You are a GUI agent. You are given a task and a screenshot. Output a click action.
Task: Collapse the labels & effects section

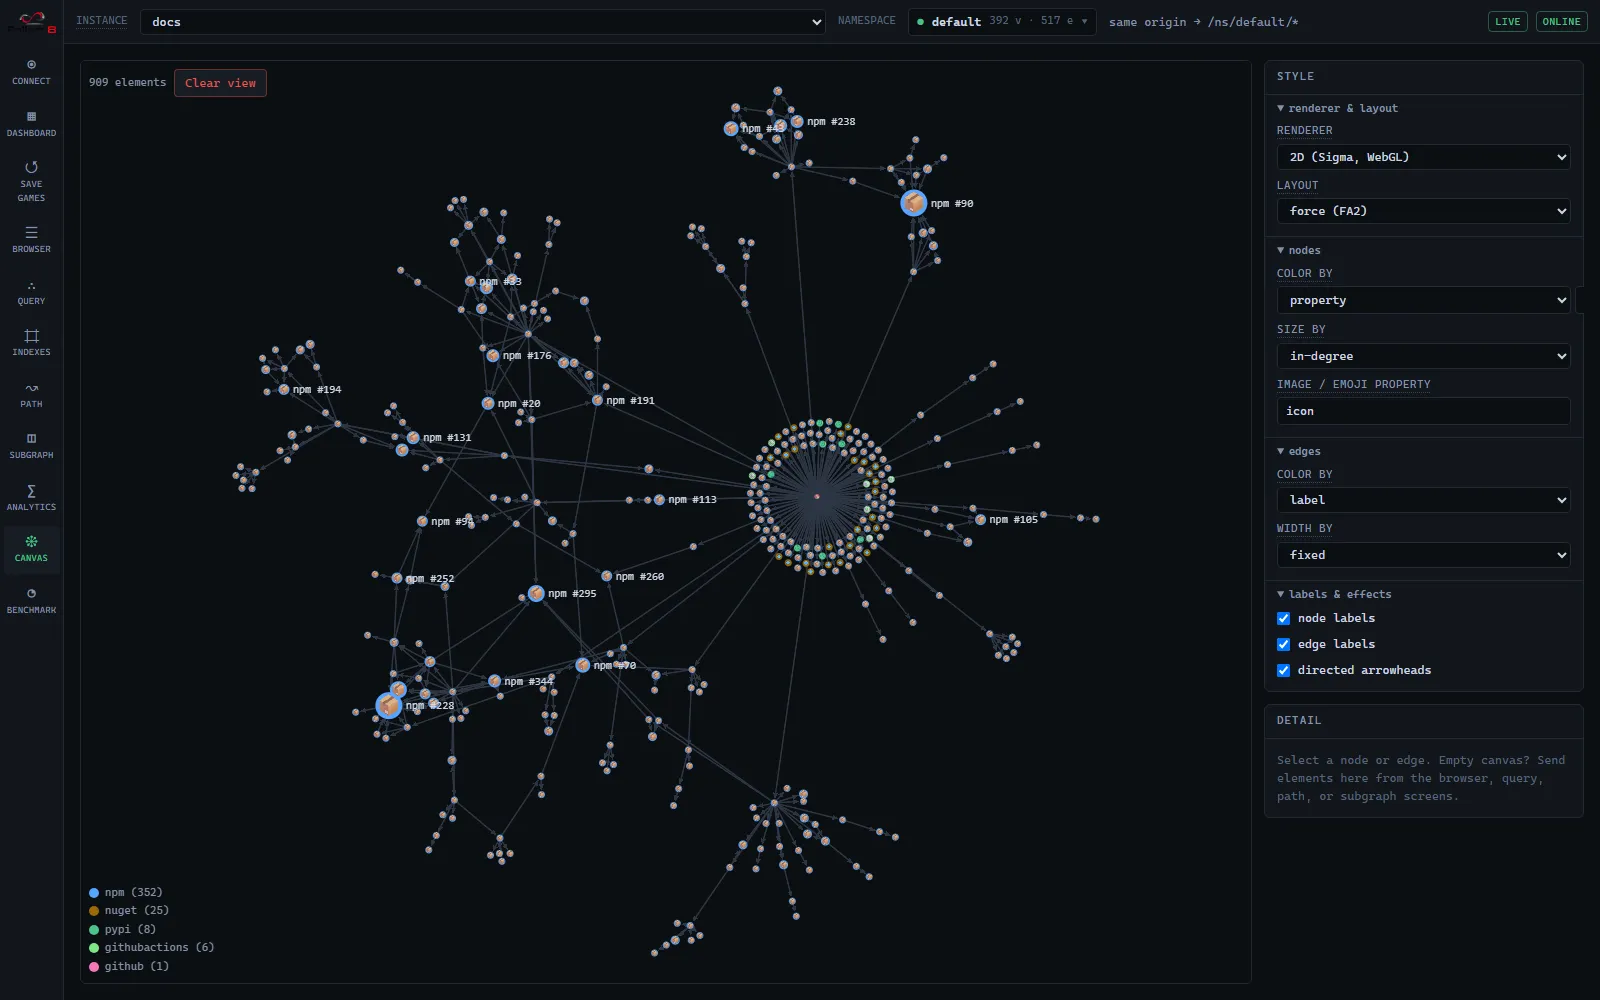[1333, 594]
